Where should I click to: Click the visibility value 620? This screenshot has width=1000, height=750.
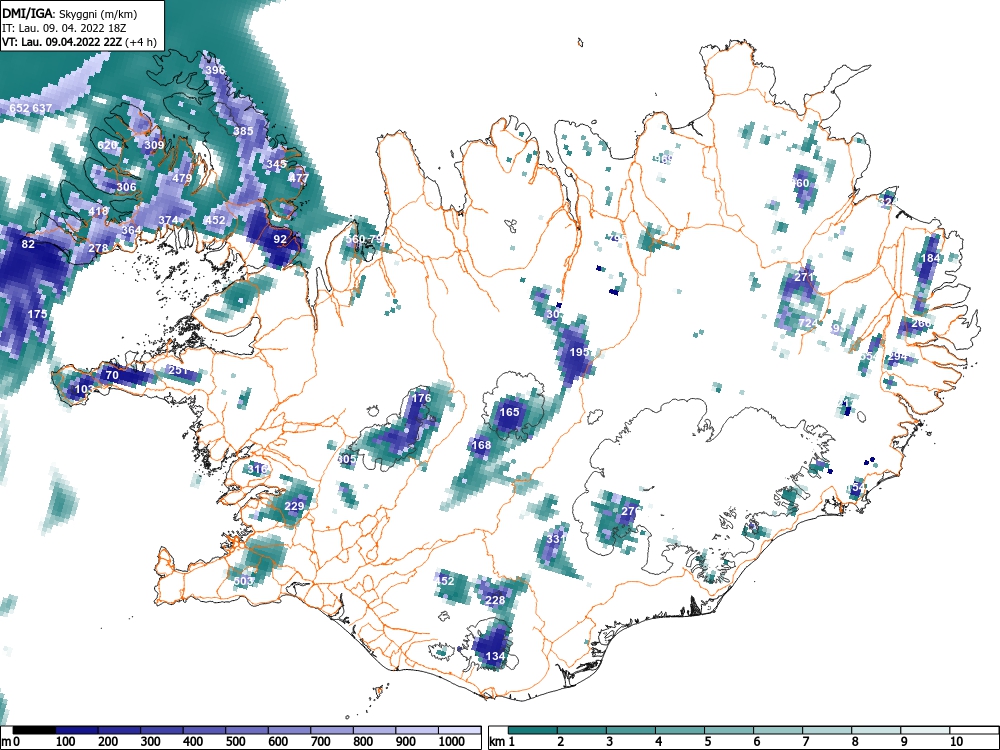click(107, 145)
